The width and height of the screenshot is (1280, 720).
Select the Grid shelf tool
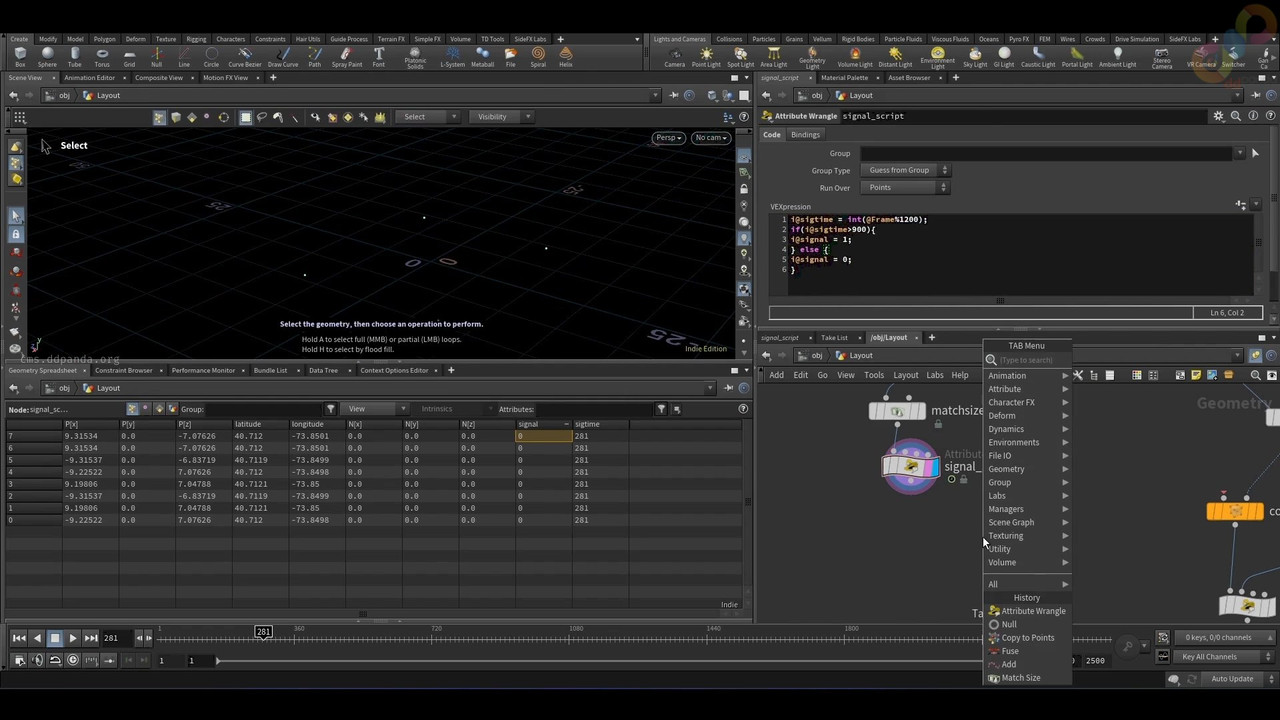pos(129,57)
